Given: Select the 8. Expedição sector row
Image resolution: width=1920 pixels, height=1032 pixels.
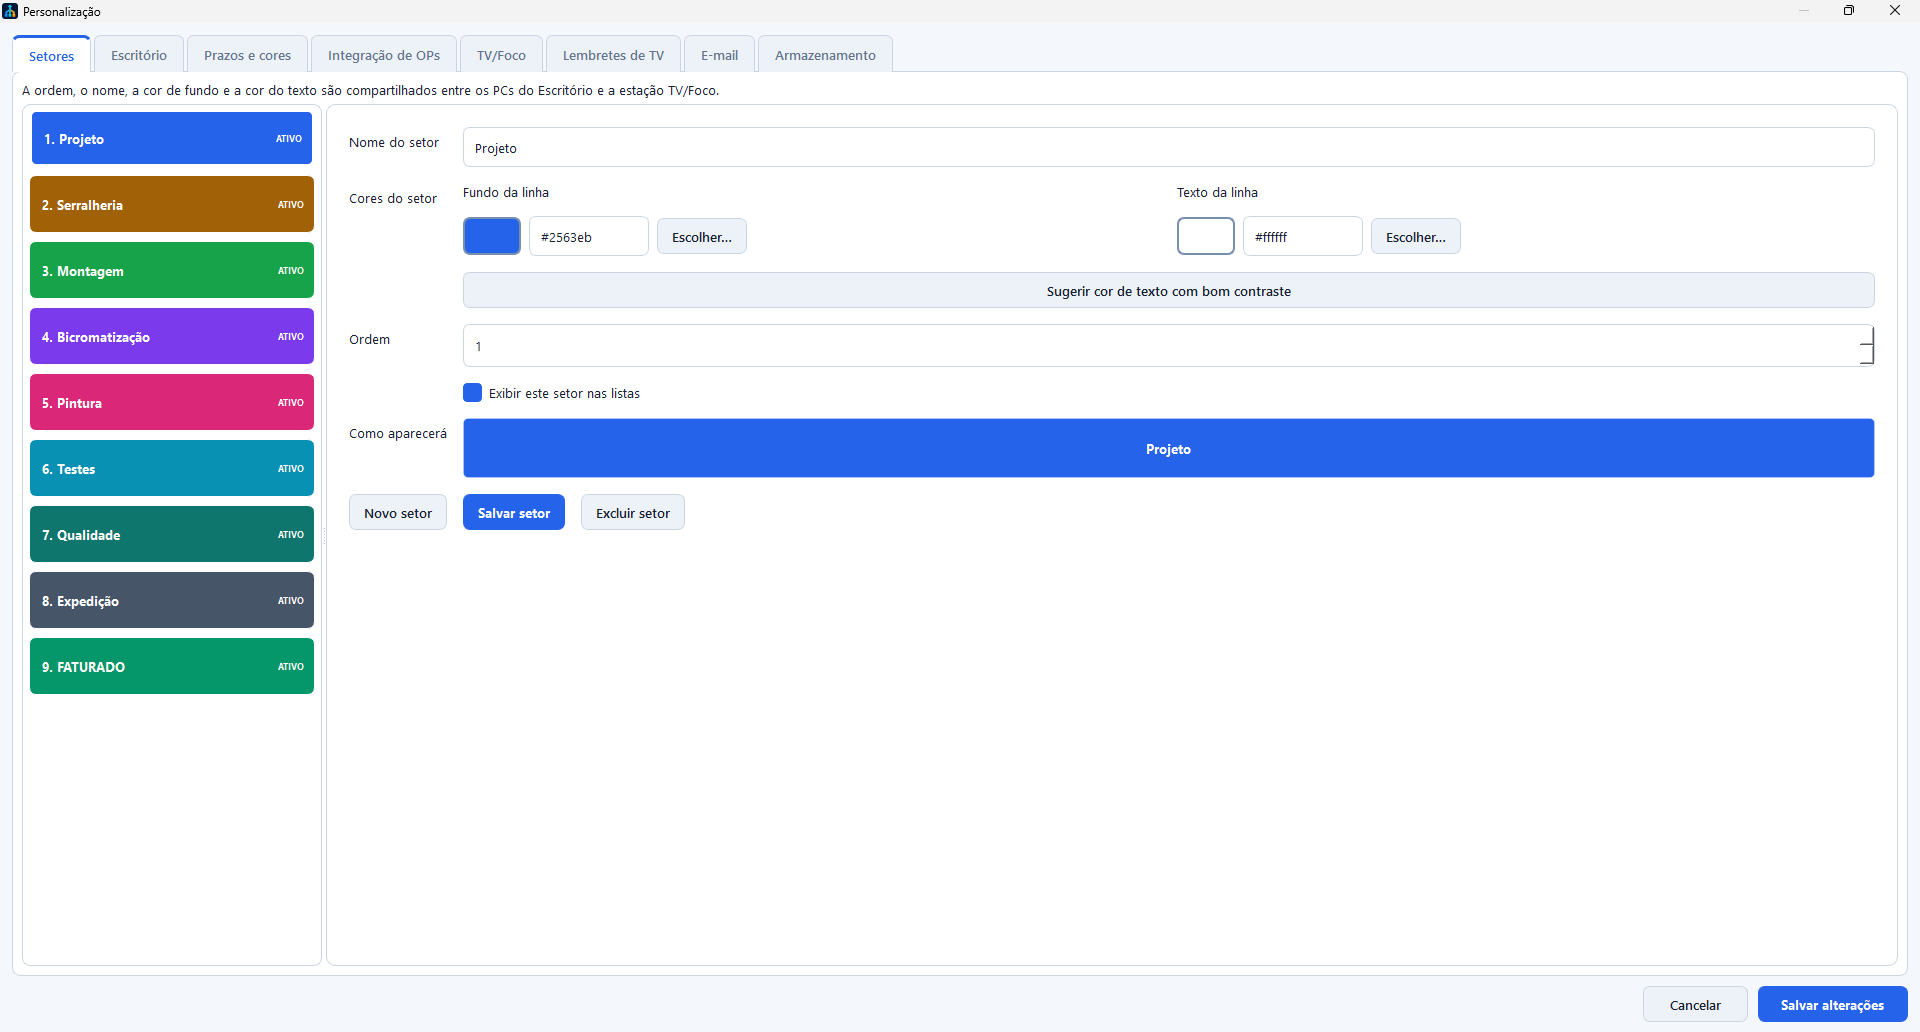Looking at the screenshot, I should [x=172, y=600].
